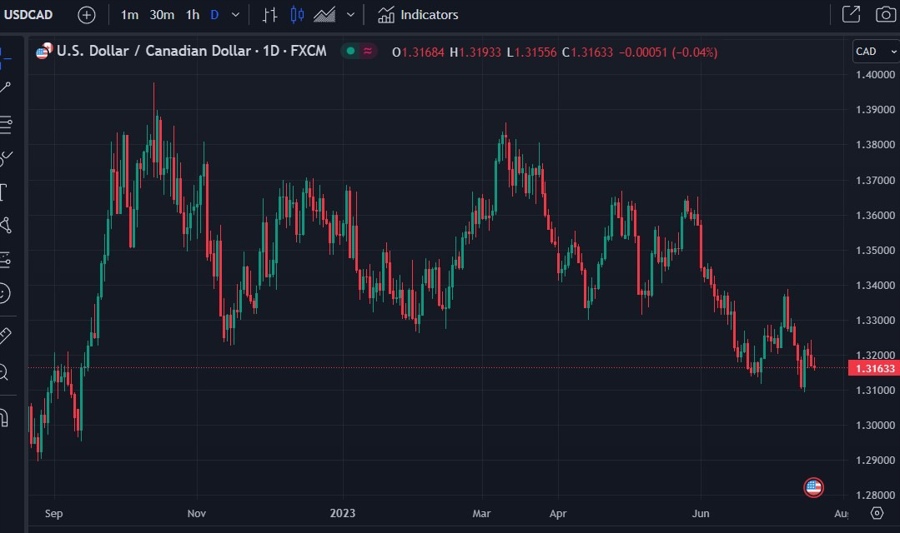Open the share/popout chart icon

(x=851, y=14)
